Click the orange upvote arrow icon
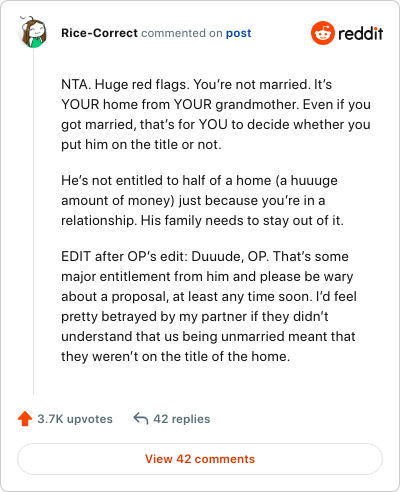 (25, 419)
